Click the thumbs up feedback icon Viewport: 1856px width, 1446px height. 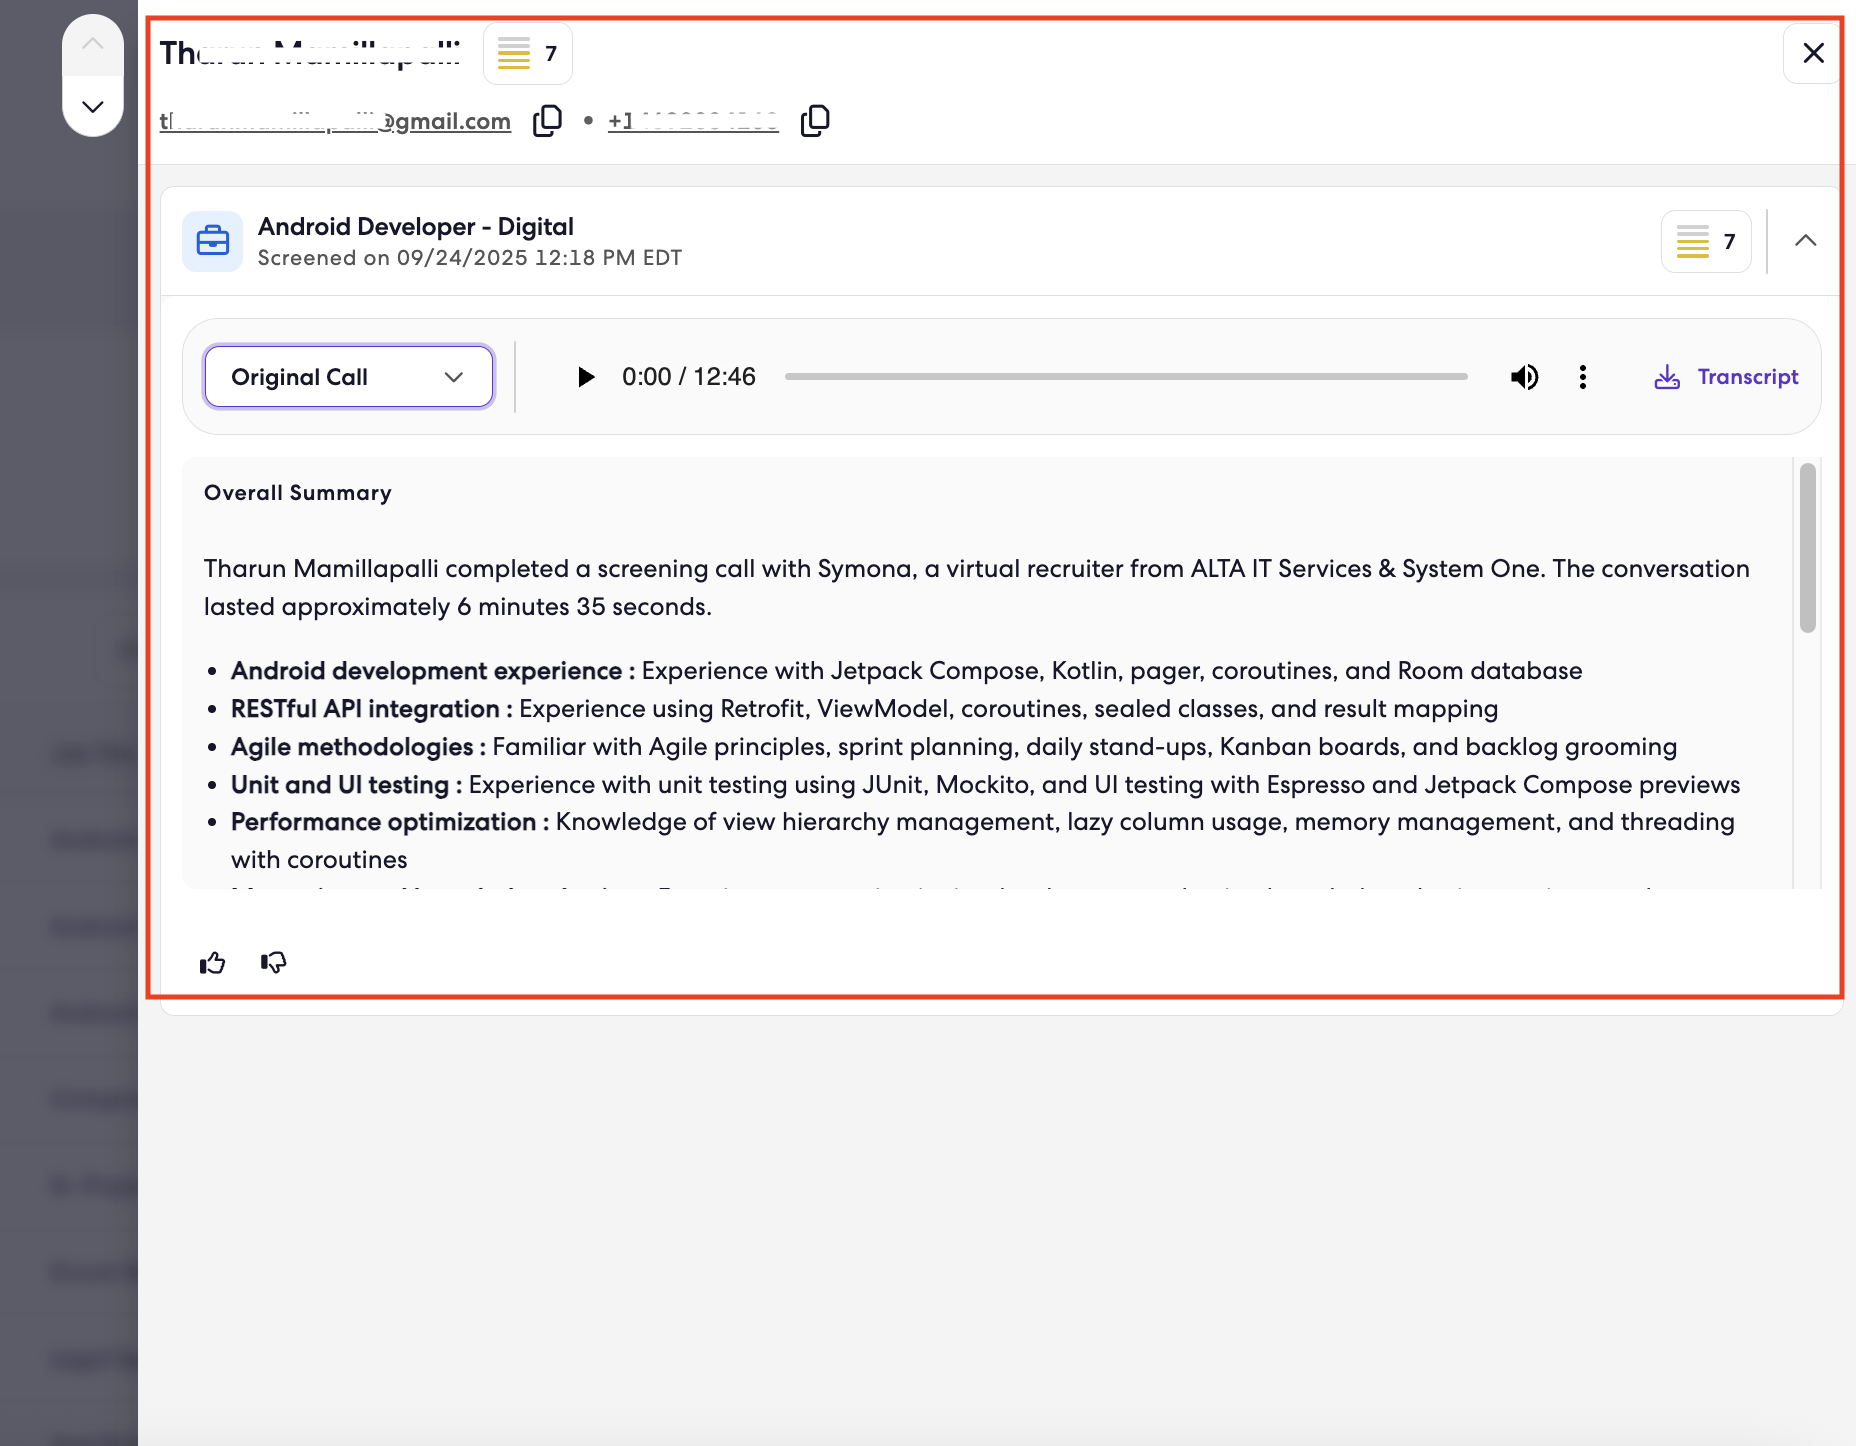[x=212, y=963]
